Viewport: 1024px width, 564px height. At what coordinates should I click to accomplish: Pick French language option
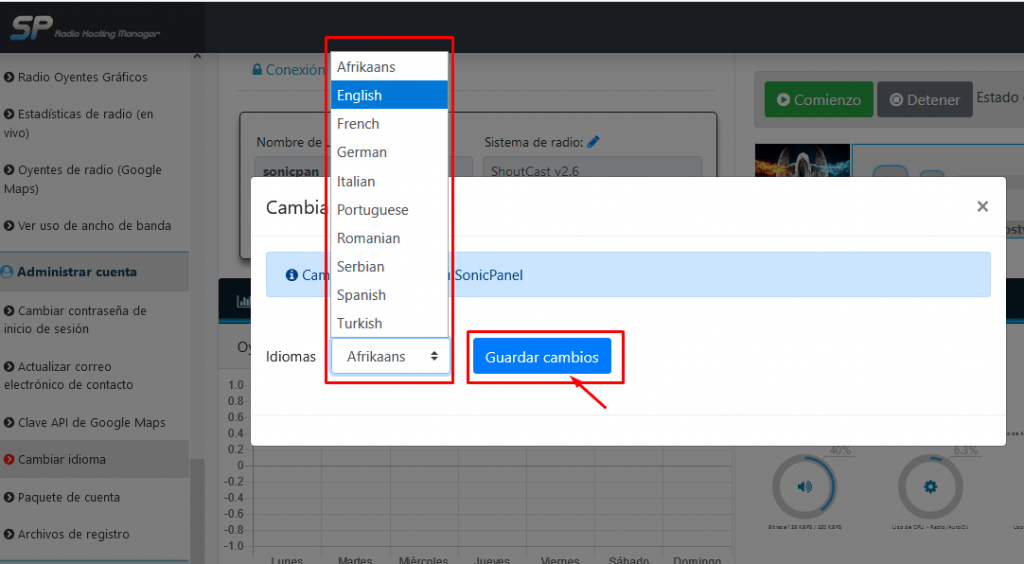pos(389,123)
